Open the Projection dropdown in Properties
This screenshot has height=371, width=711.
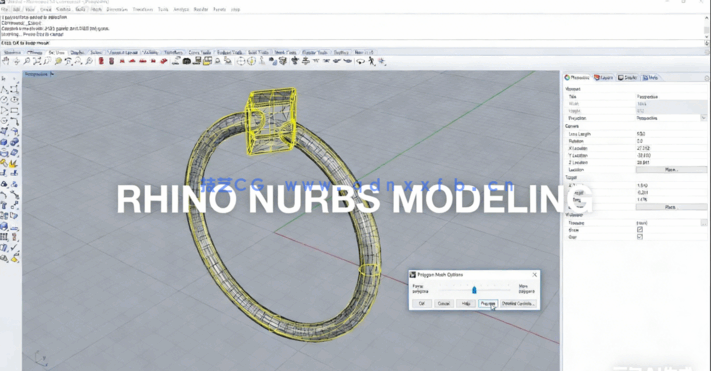(x=703, y=118)
